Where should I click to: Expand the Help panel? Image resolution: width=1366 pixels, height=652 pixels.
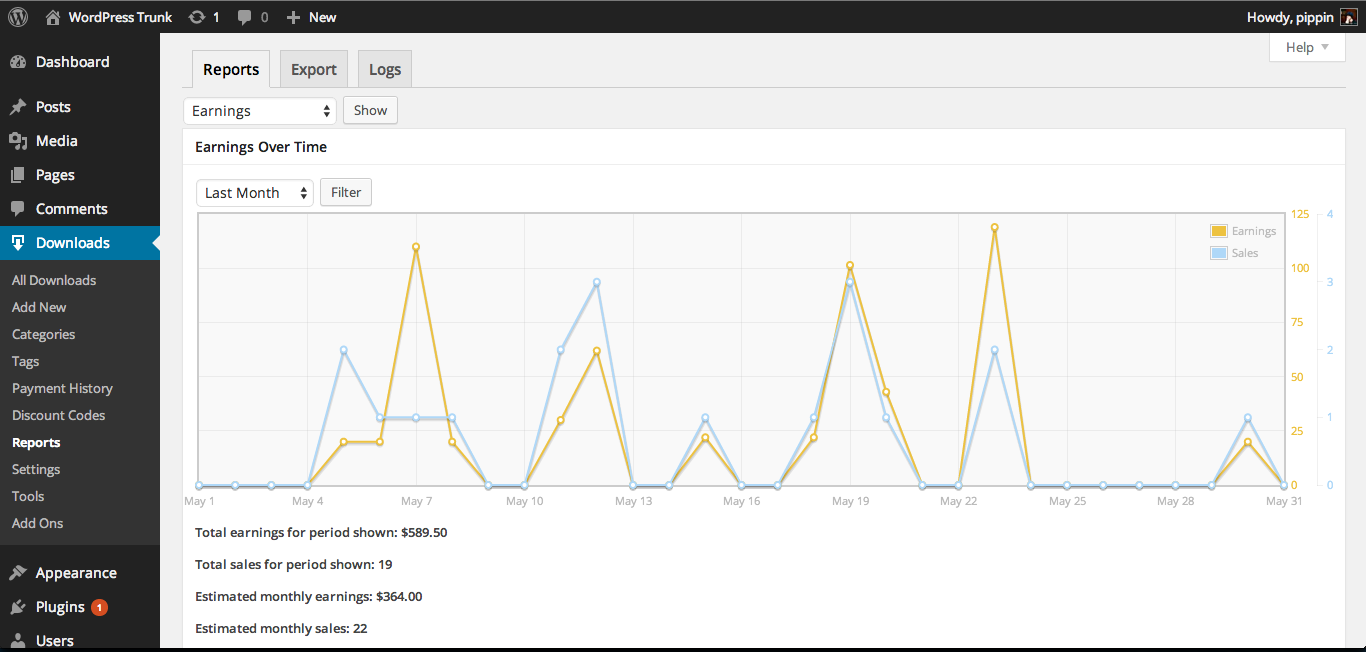click(x=1307, y=47)
